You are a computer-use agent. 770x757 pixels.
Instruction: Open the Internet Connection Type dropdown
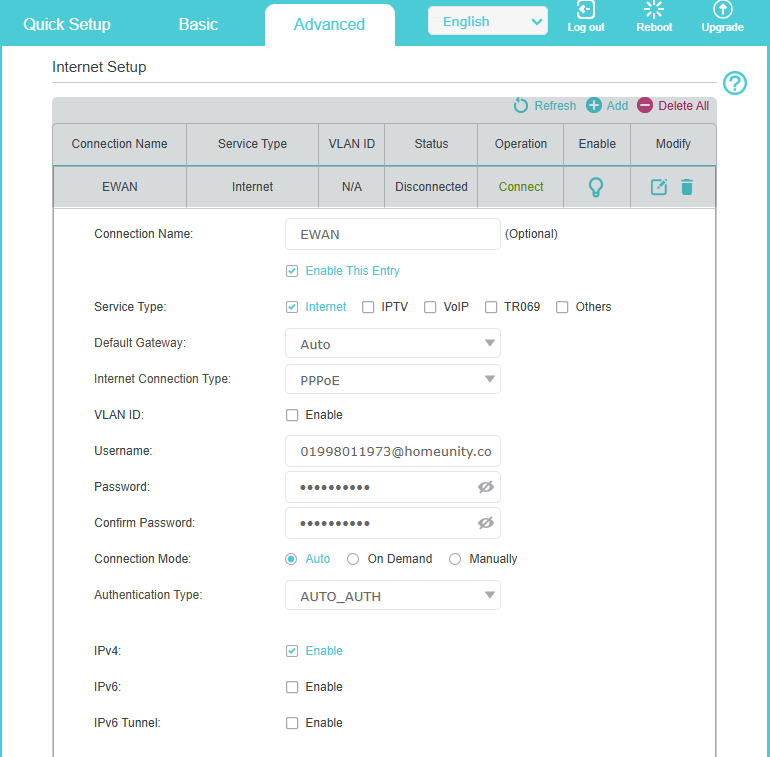pos(392,380)
